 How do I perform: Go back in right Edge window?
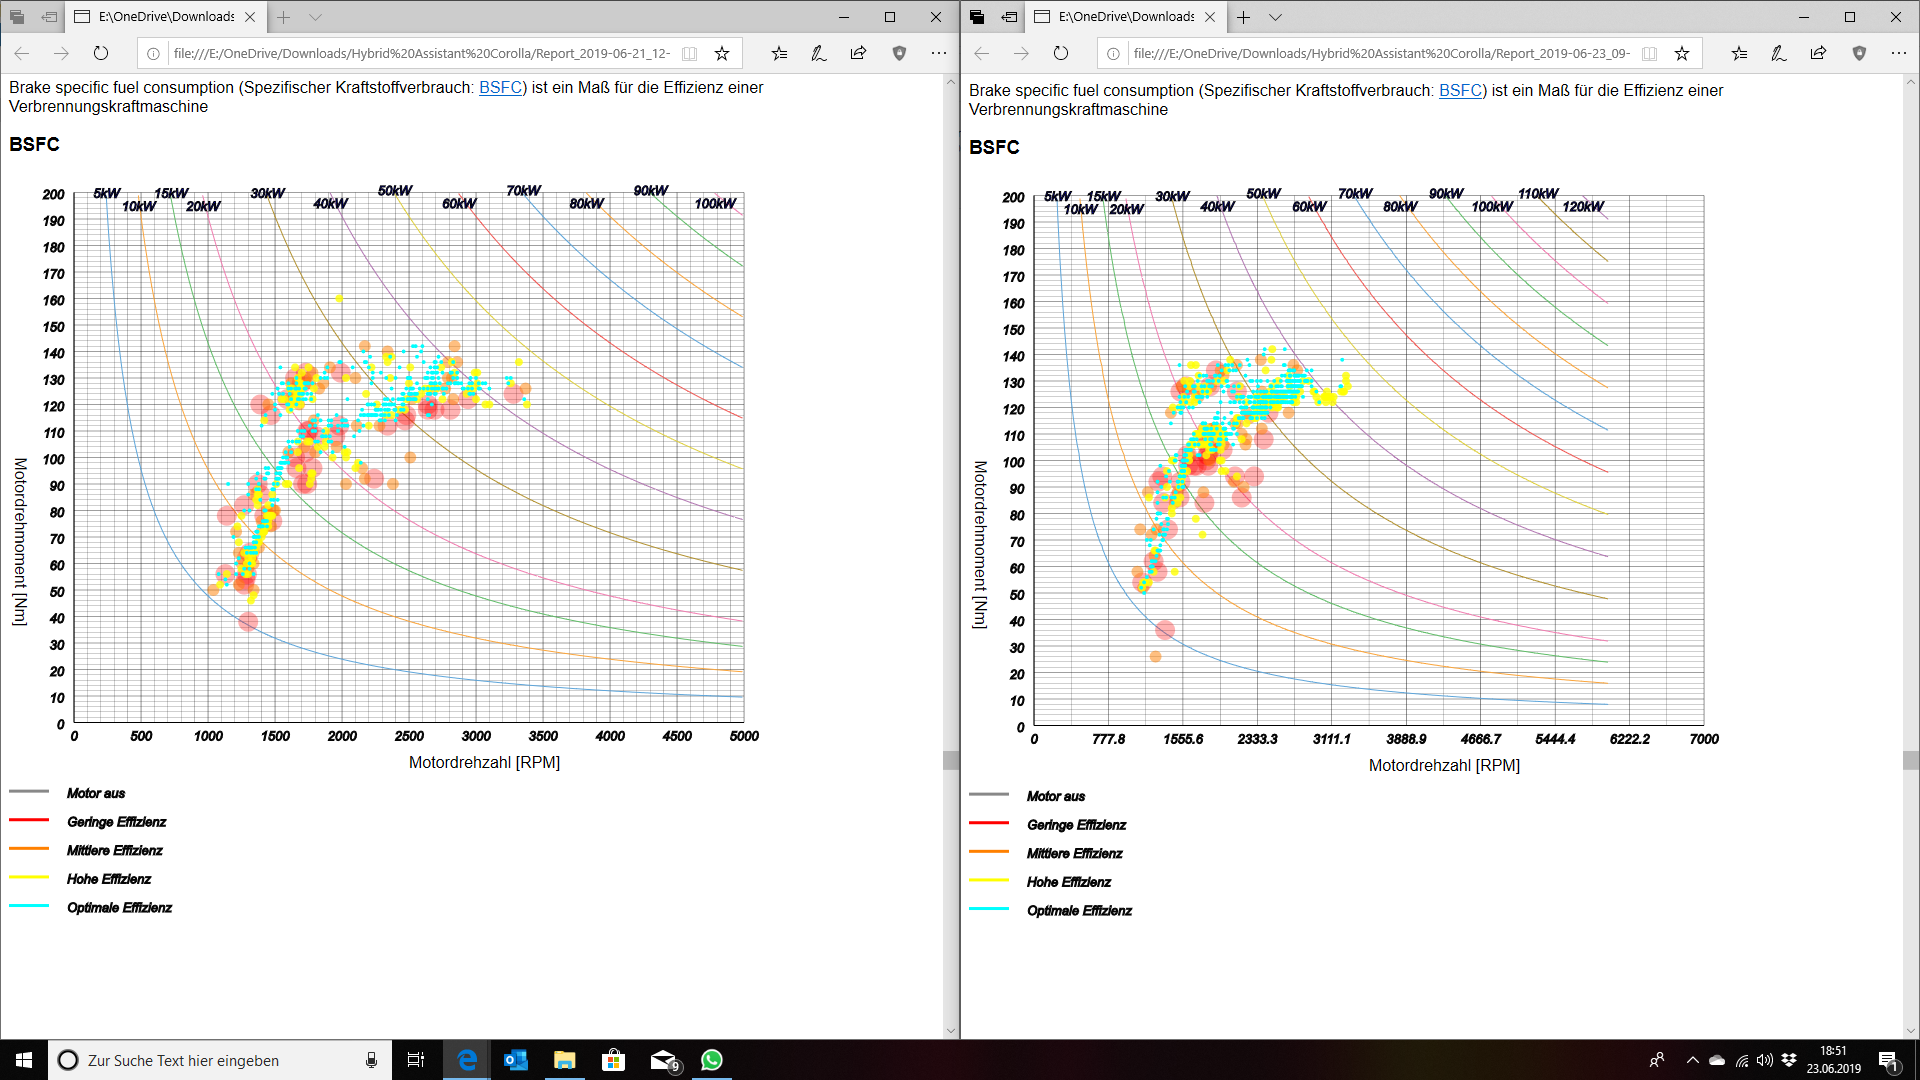point(981,53)
